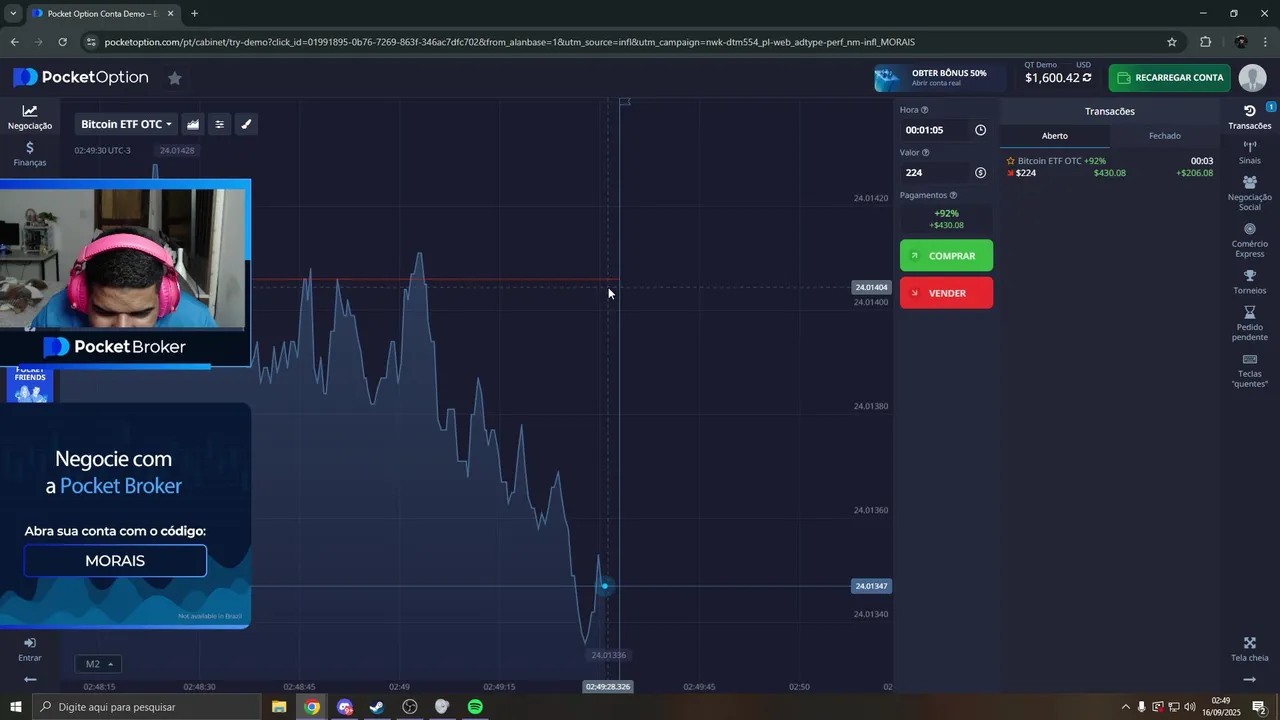The width and height of the screenshot is (1280, 720).
Task: Select the drawing brush tool
Action: point(247,124)
